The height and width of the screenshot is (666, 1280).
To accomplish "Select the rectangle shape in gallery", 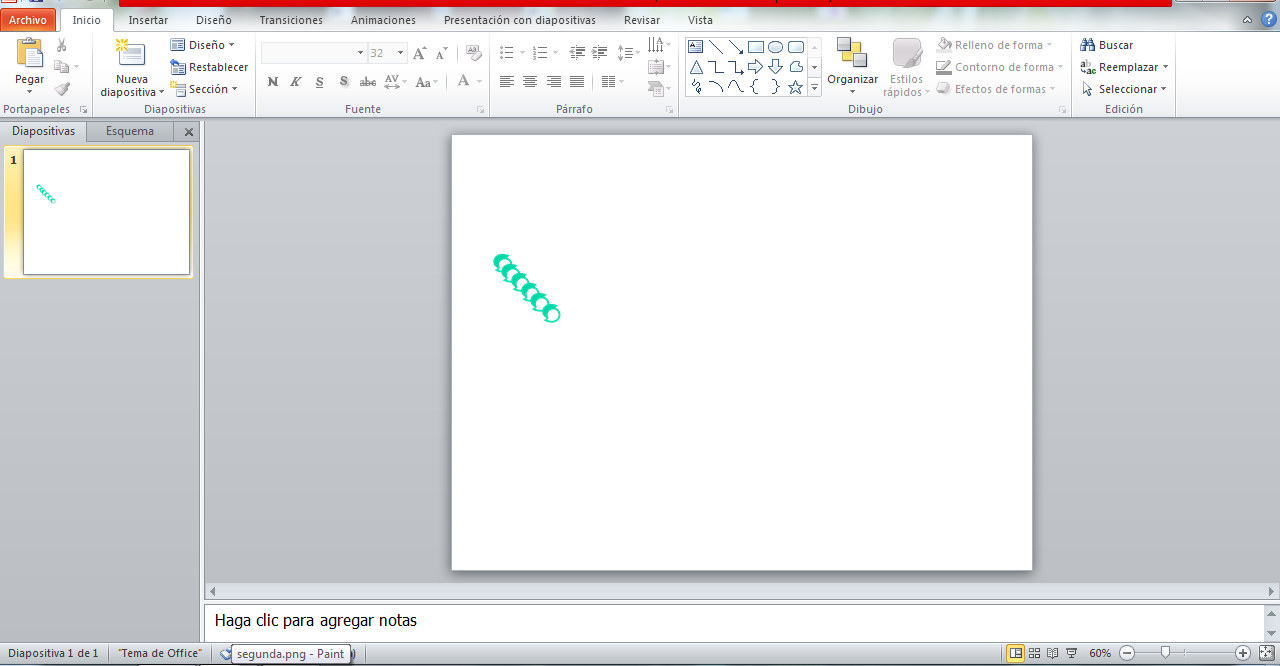I will pyautogui.click(x=756, y=47).
